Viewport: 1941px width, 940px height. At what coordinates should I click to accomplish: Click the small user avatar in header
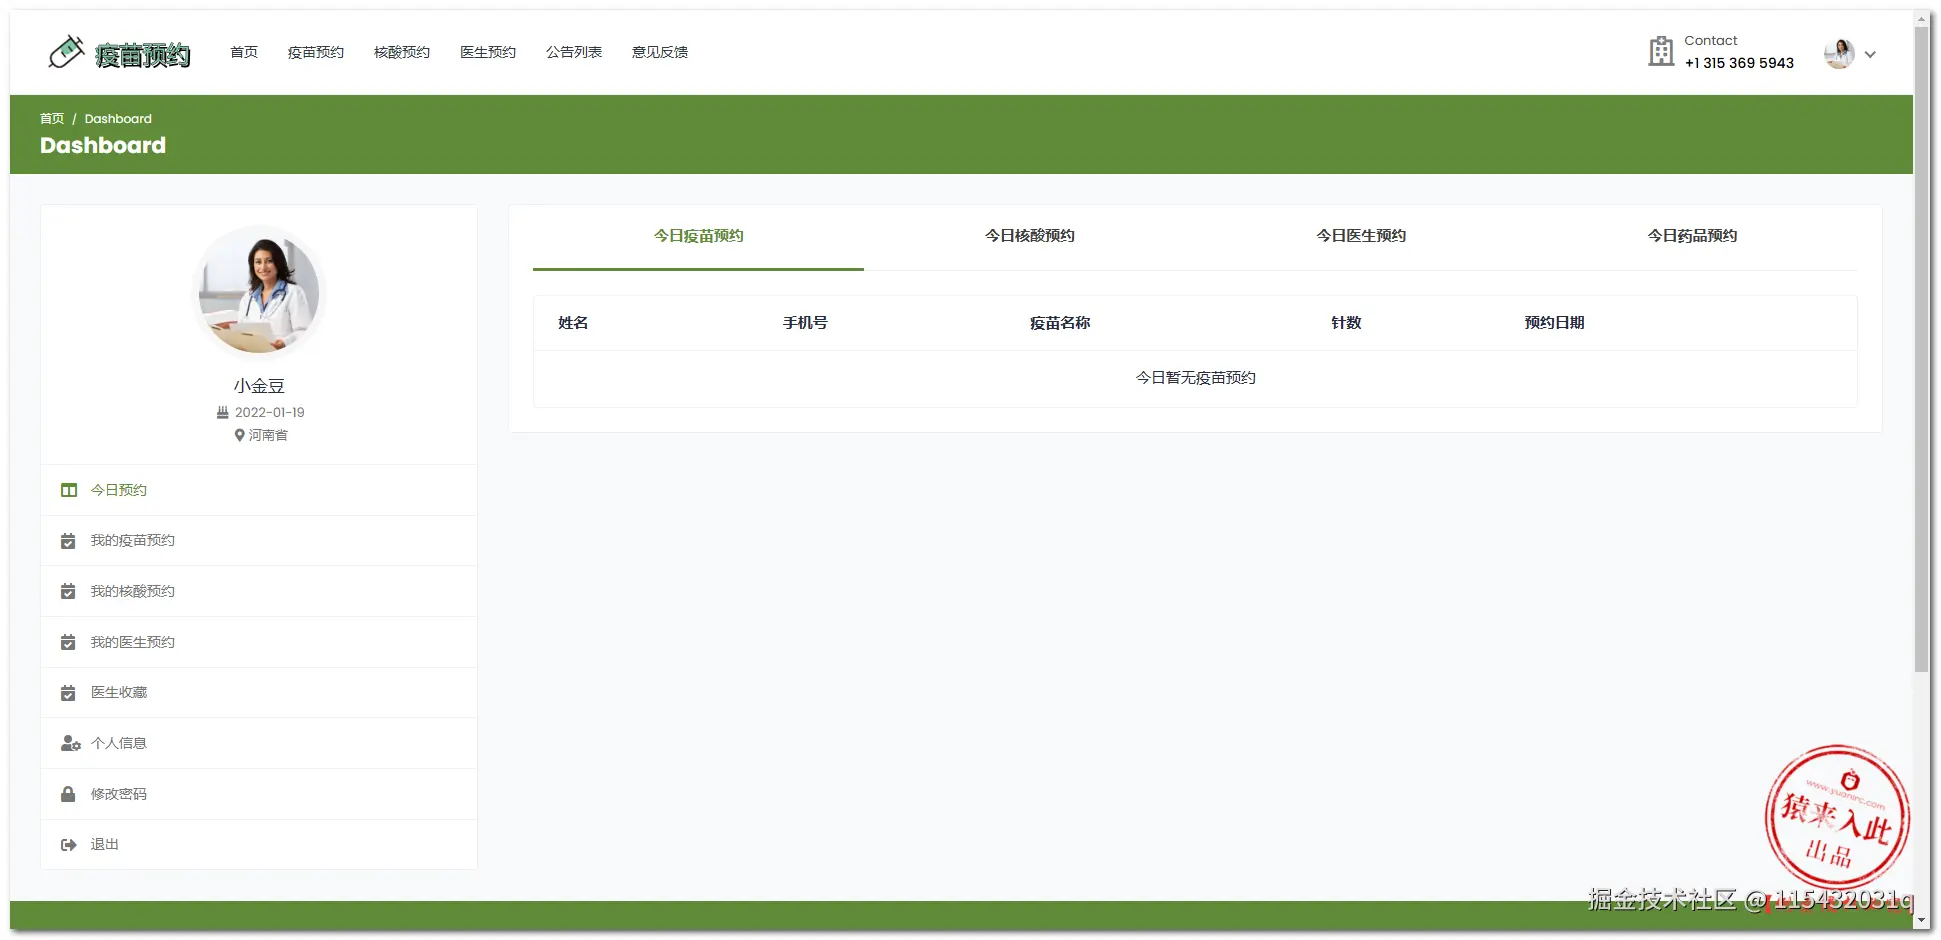(1839, 53)
